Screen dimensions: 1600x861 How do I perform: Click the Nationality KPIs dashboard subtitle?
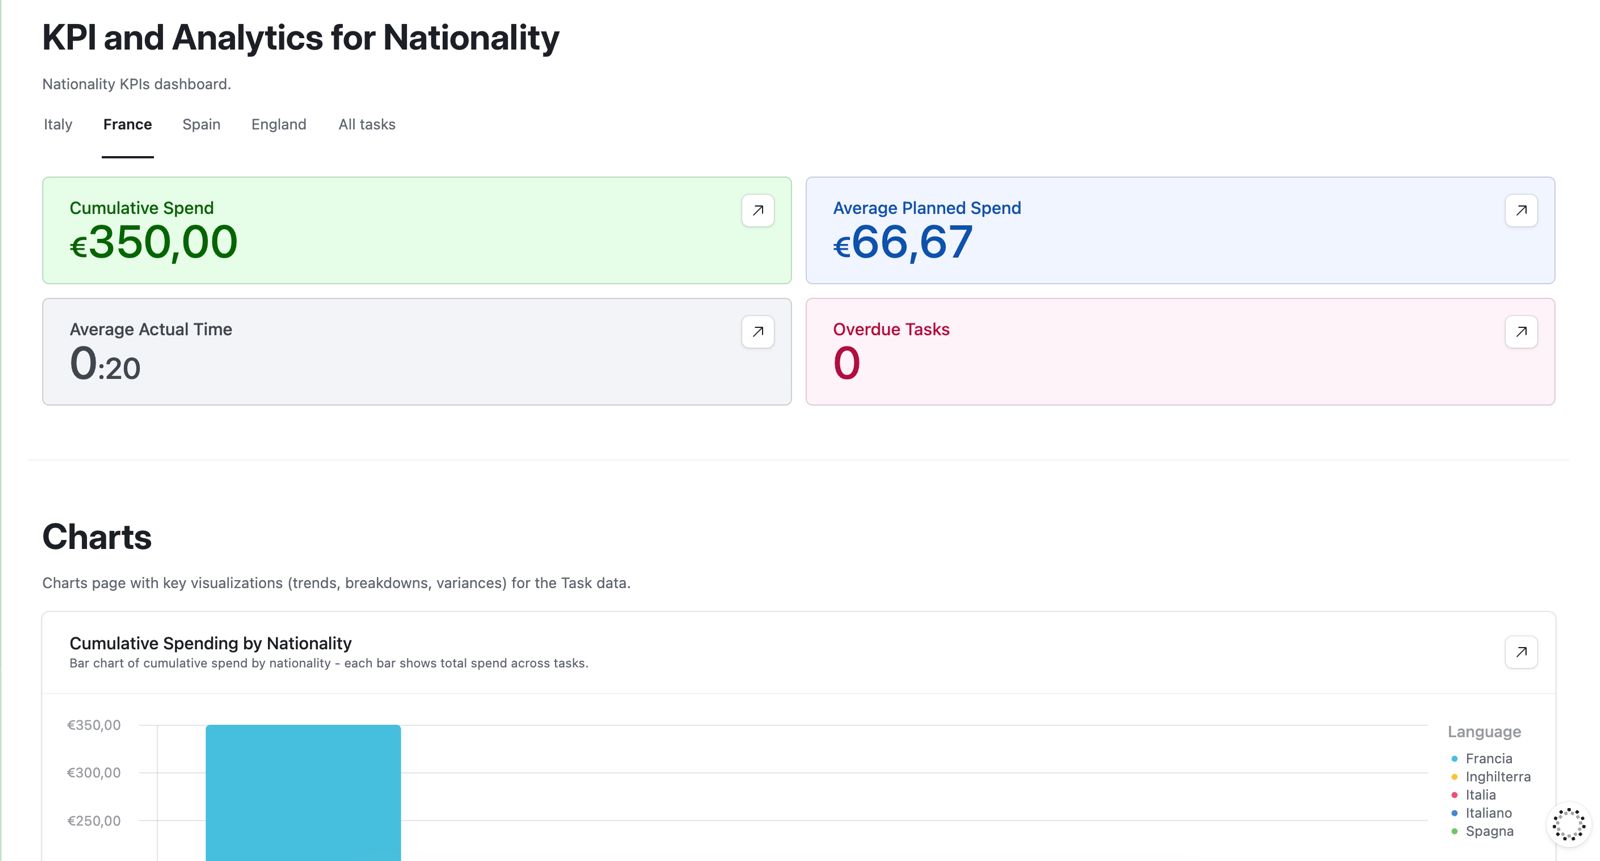click(x=136, y=84)
